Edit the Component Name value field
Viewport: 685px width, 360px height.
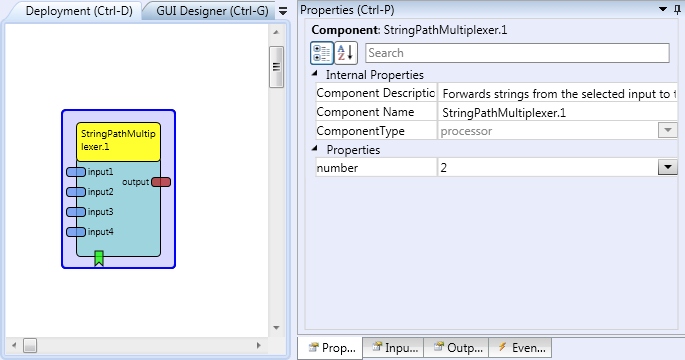pos(557,112)
